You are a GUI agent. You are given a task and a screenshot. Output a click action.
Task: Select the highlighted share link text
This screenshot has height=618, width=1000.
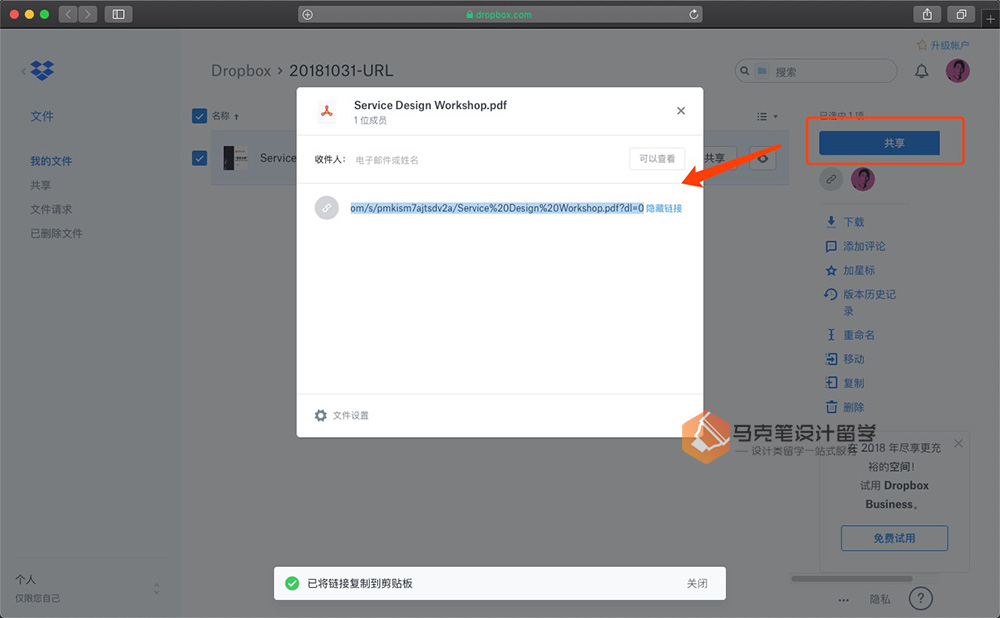click(497, 208)
